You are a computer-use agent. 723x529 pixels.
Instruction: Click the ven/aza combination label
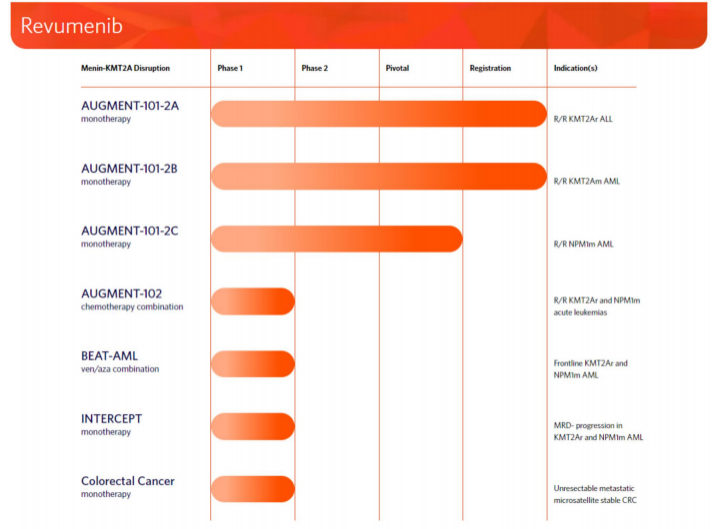[120, 369]
